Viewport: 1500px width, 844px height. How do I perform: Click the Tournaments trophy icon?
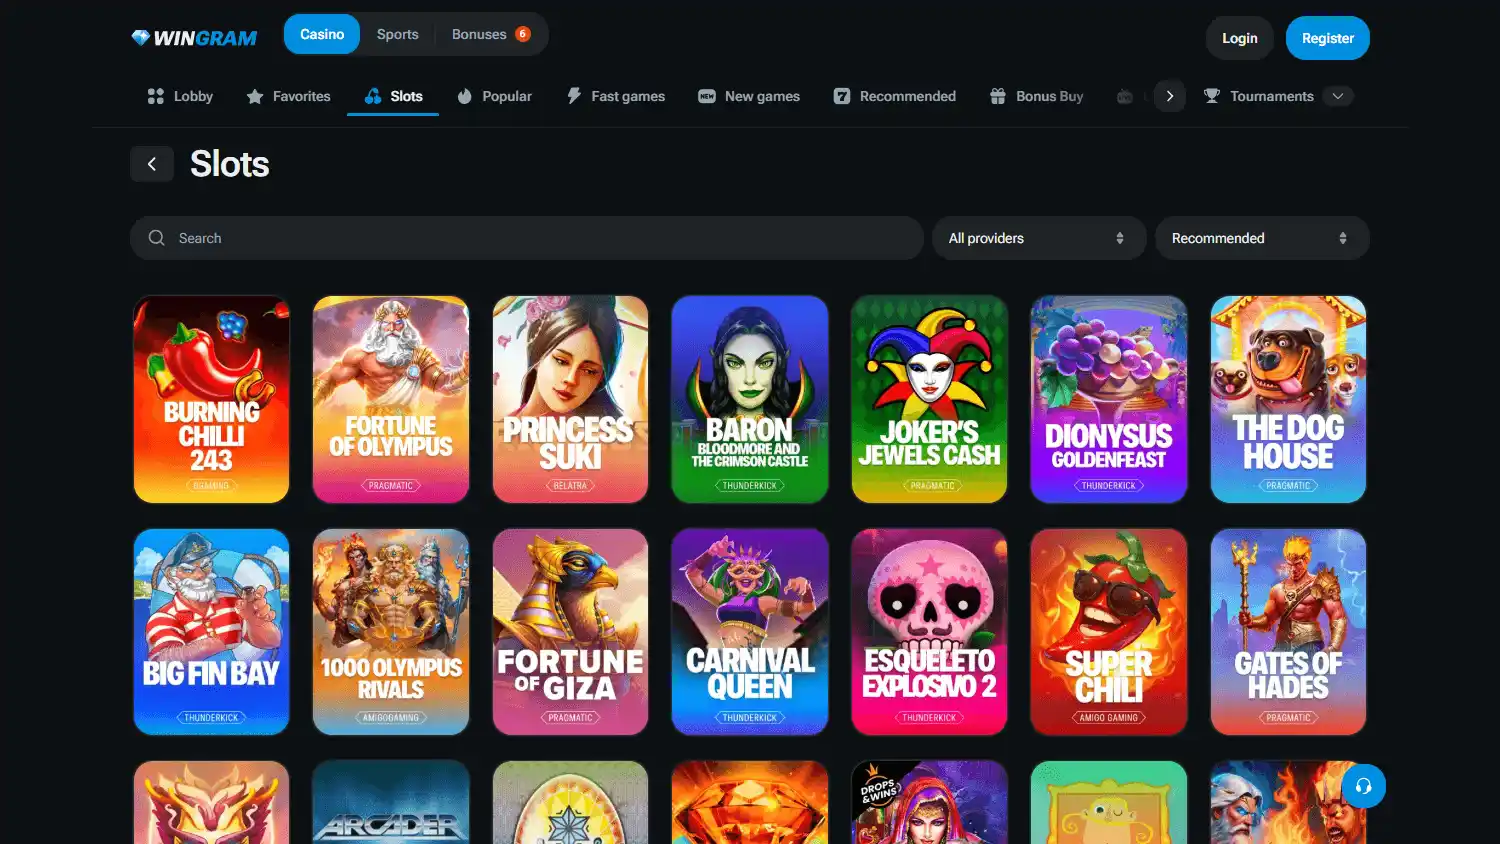click(x=1212, y=96)
